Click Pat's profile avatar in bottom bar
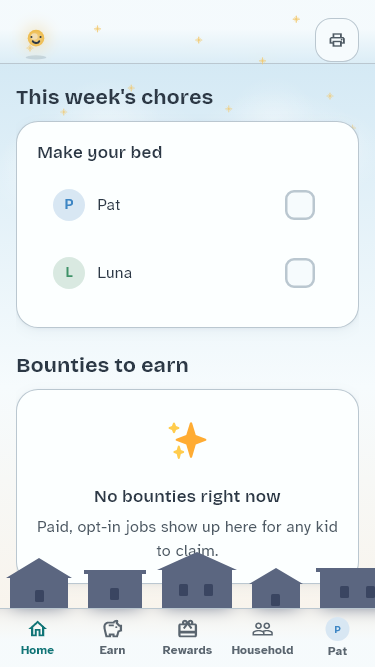 (337, 629)
